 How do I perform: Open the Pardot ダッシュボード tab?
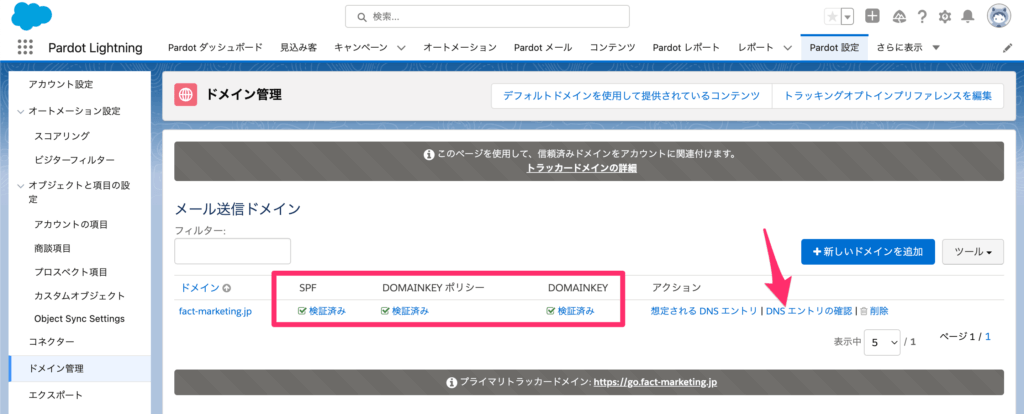[215, 48]
